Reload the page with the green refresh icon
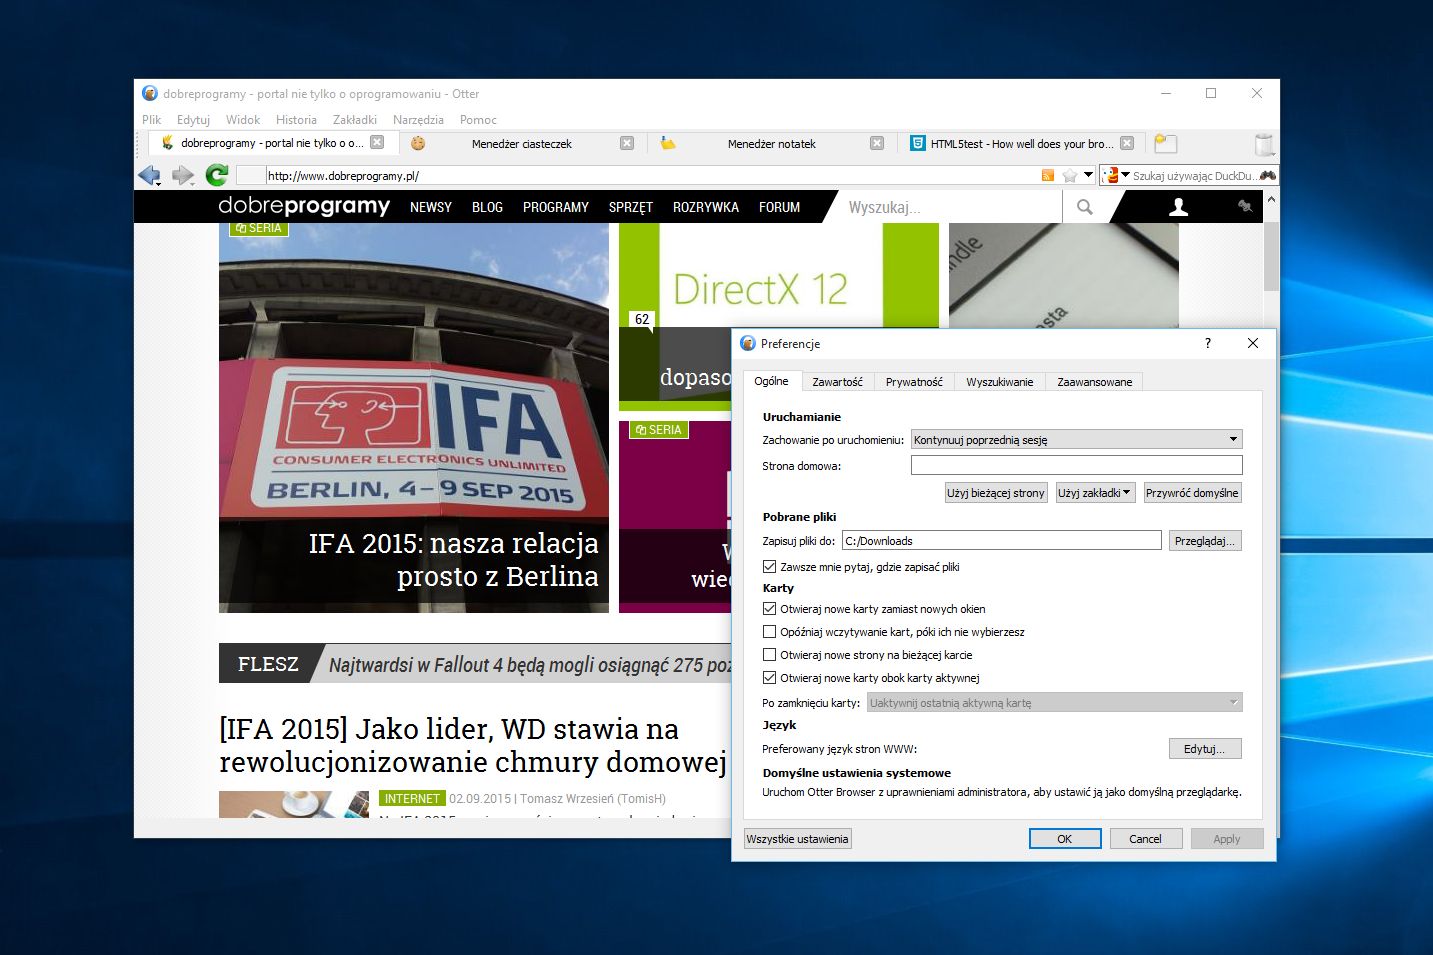 click(217, 176)
